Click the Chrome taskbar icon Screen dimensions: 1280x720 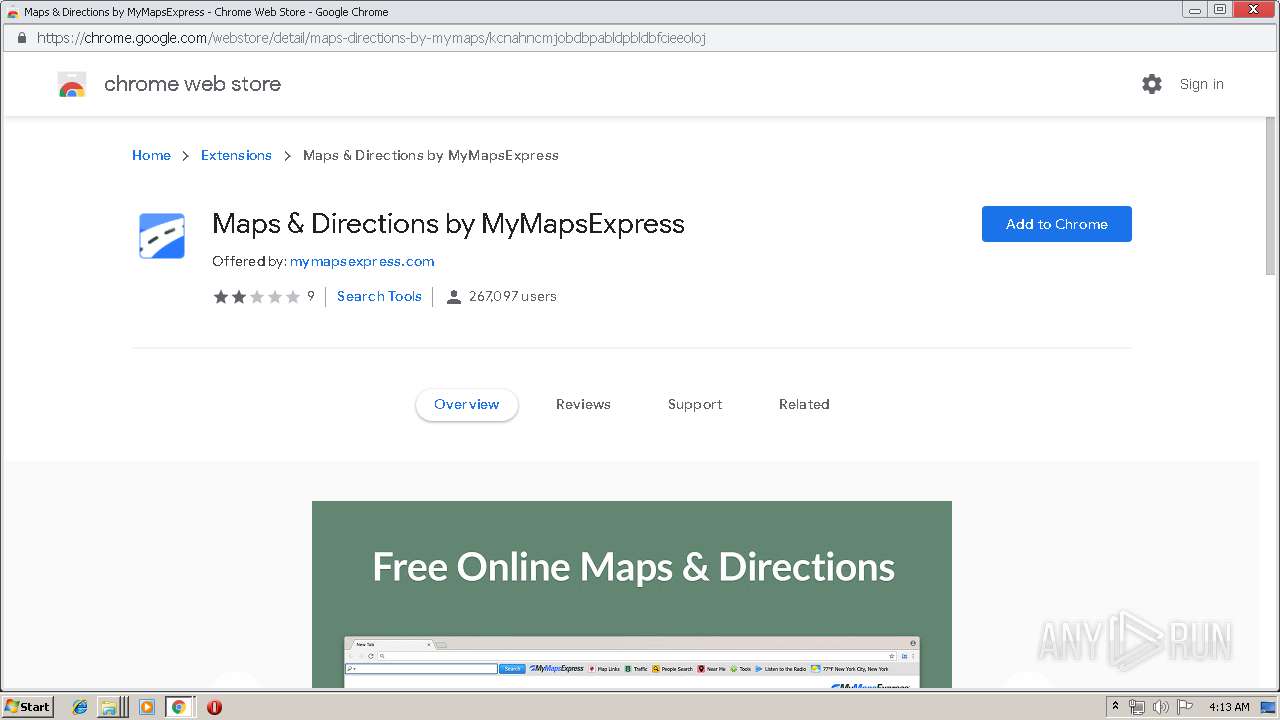[179, 707]
